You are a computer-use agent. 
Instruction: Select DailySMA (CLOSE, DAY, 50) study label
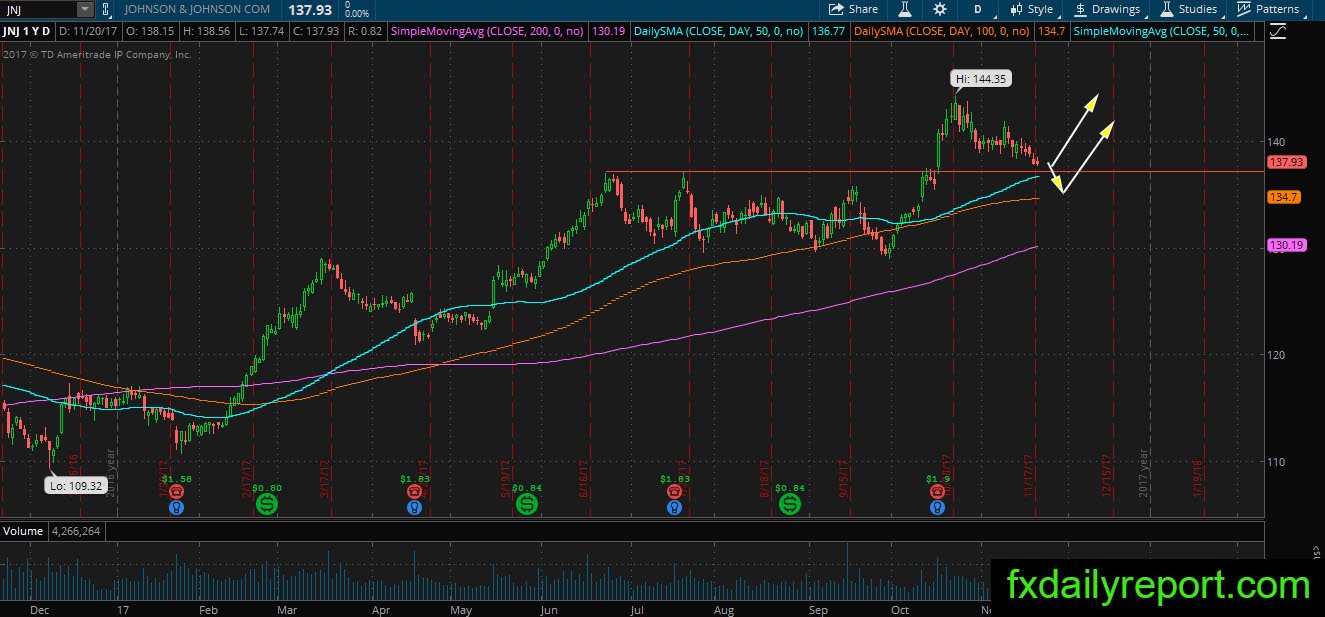click(718, 32)
